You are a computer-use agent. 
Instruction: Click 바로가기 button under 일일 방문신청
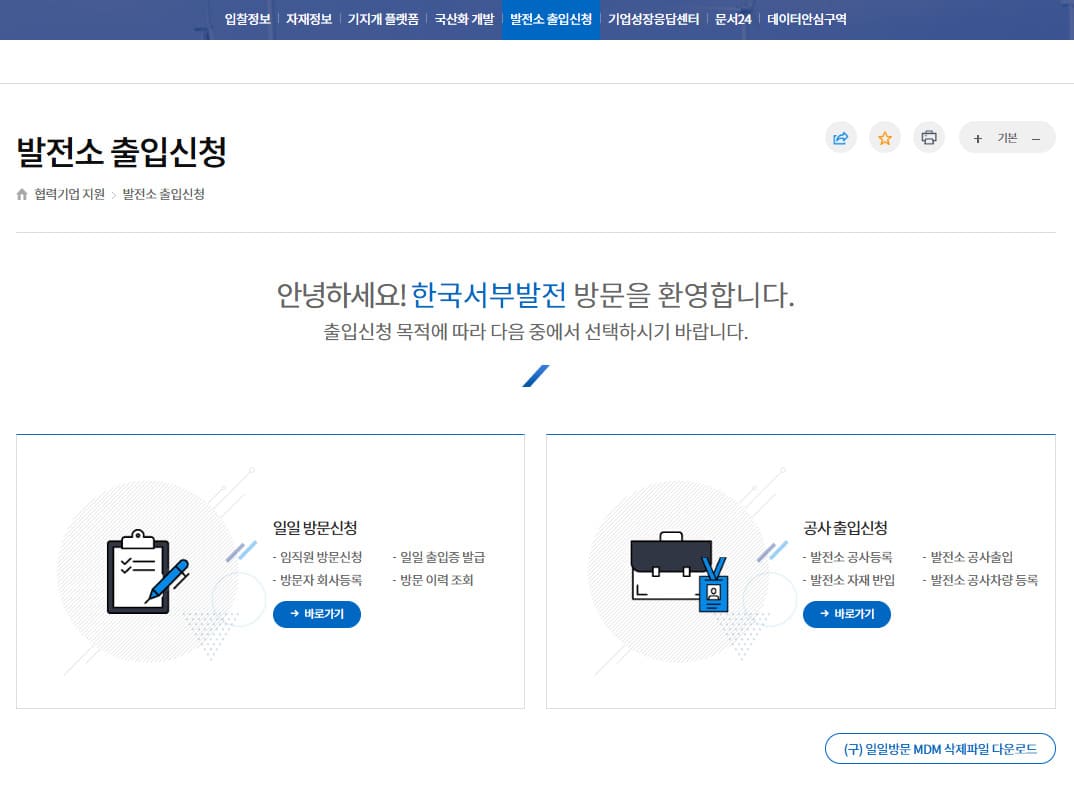316,614
